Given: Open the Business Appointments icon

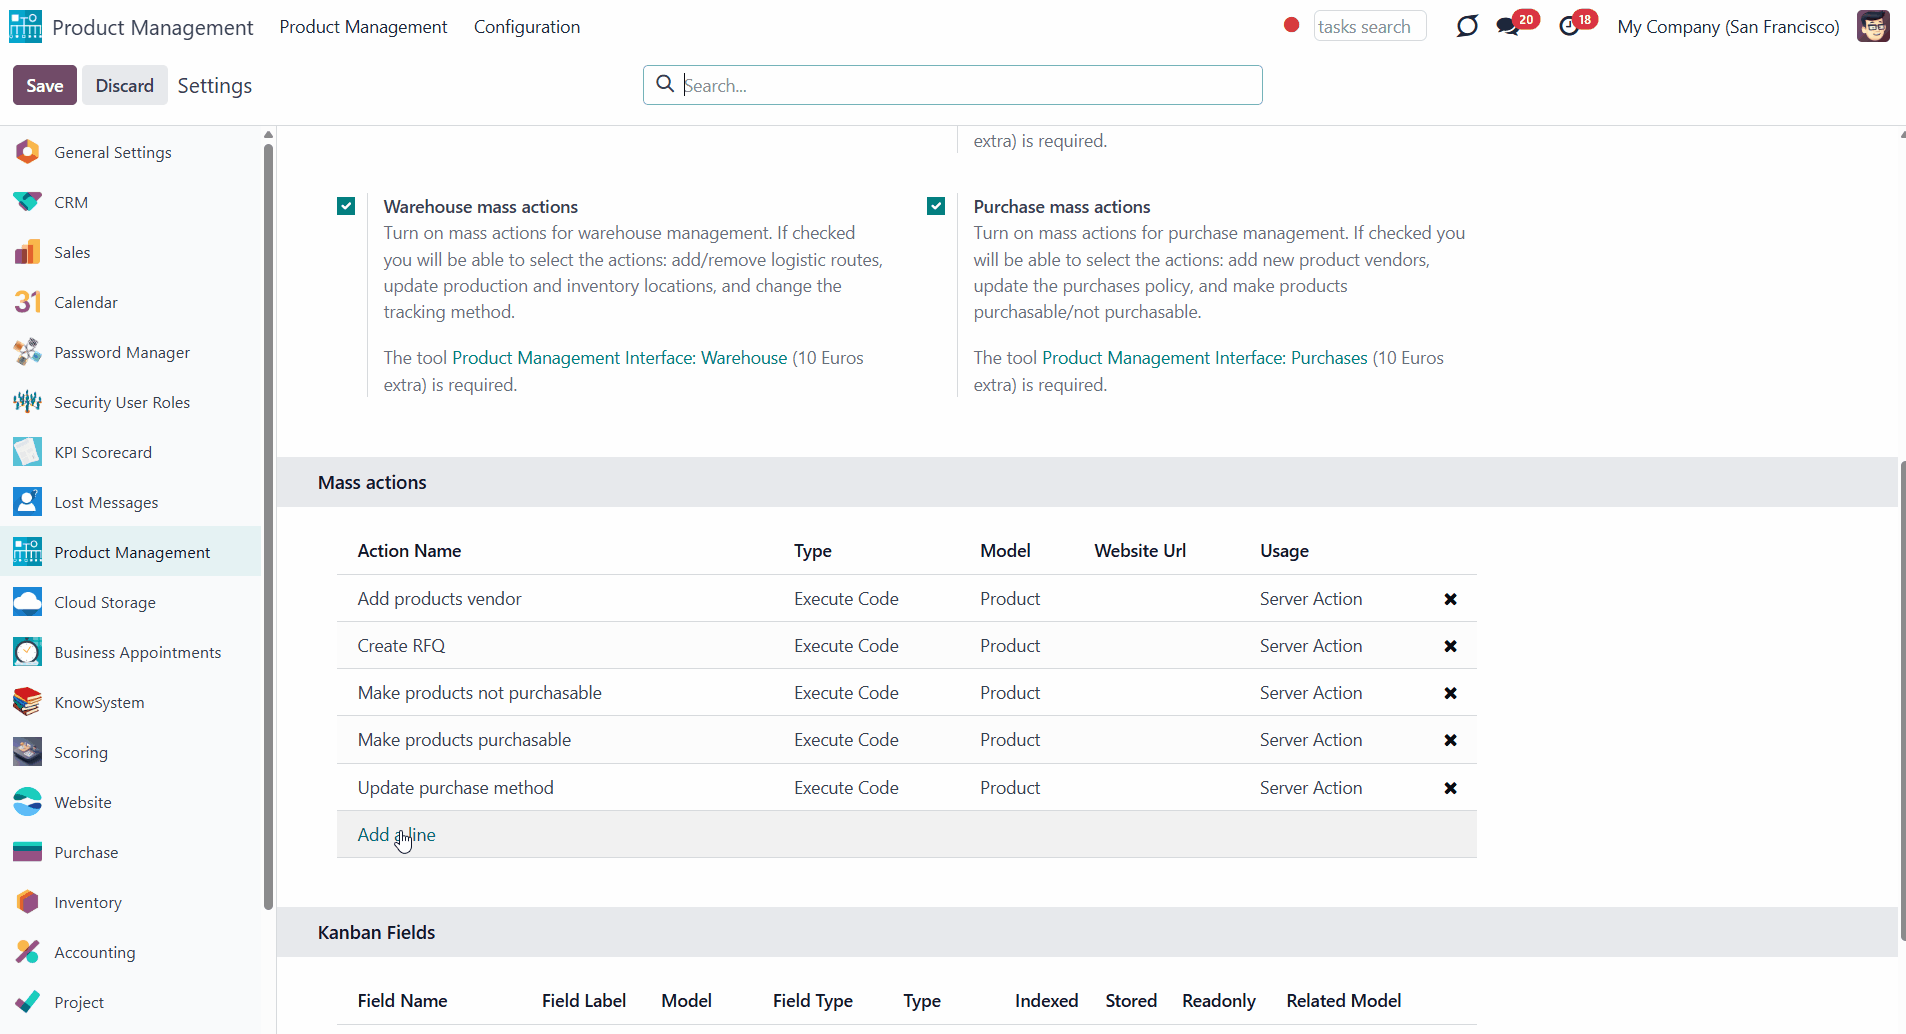Looking at the screenshot, I should [x=28, y=652].
